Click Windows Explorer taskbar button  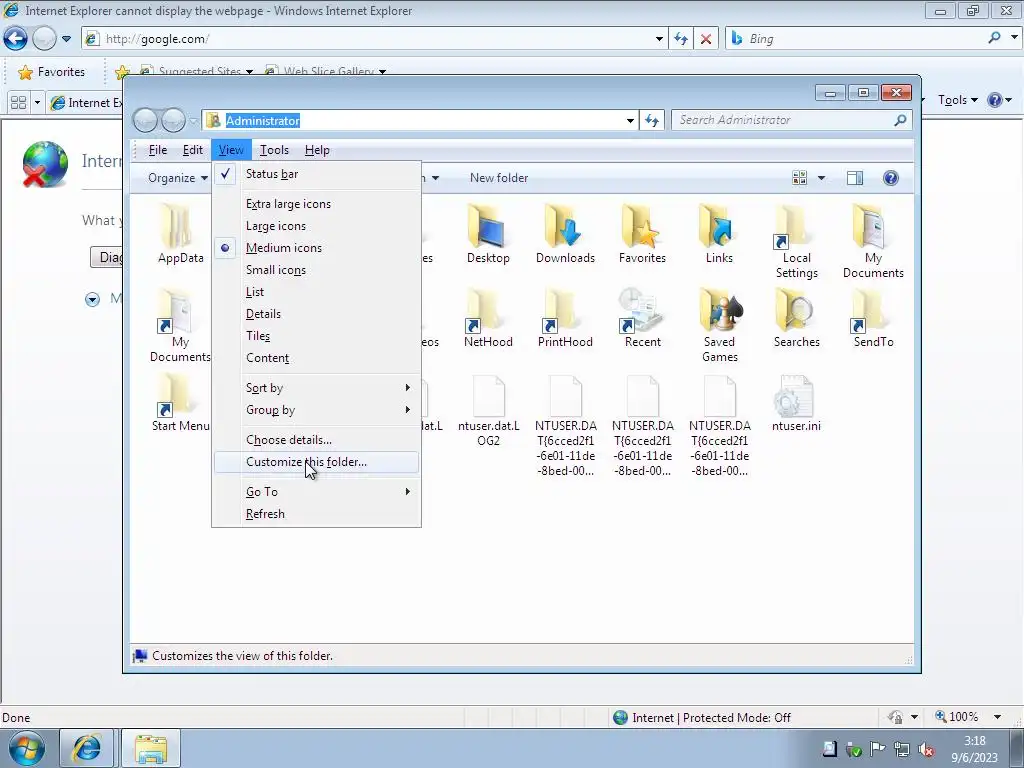pos(151,748)
